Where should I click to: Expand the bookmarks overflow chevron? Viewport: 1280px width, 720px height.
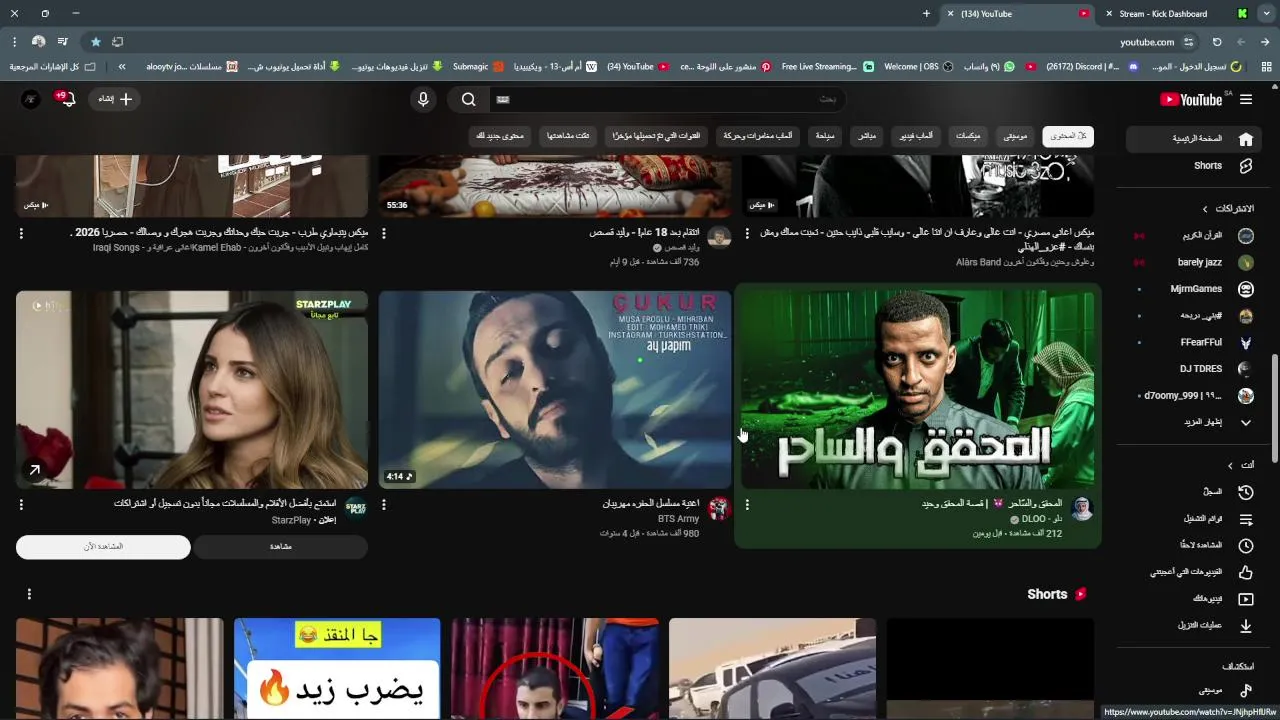click(122, 67)
